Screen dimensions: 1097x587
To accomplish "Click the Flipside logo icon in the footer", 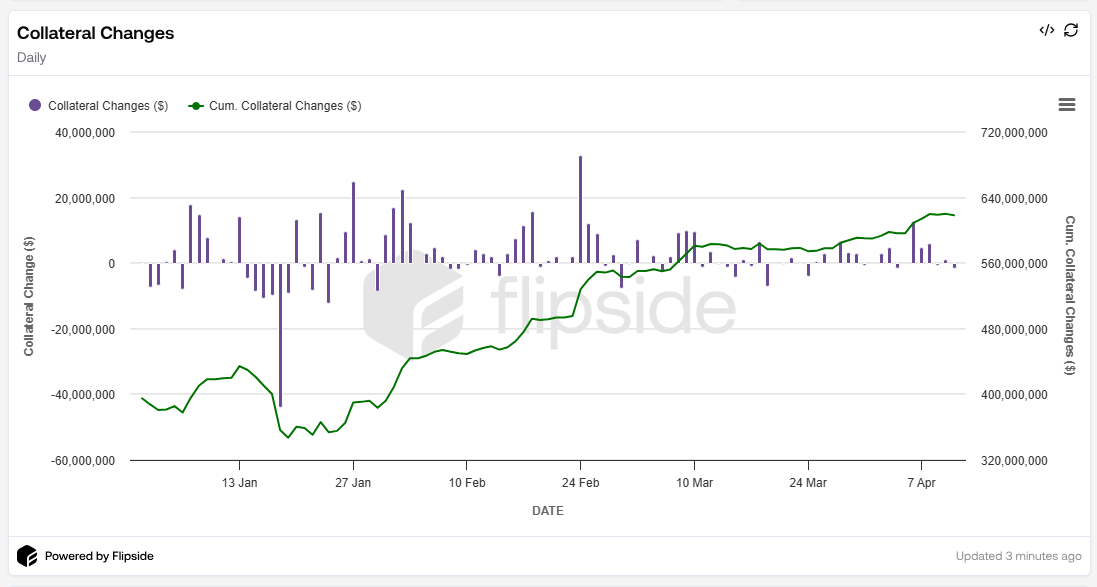I will [27, 556].
